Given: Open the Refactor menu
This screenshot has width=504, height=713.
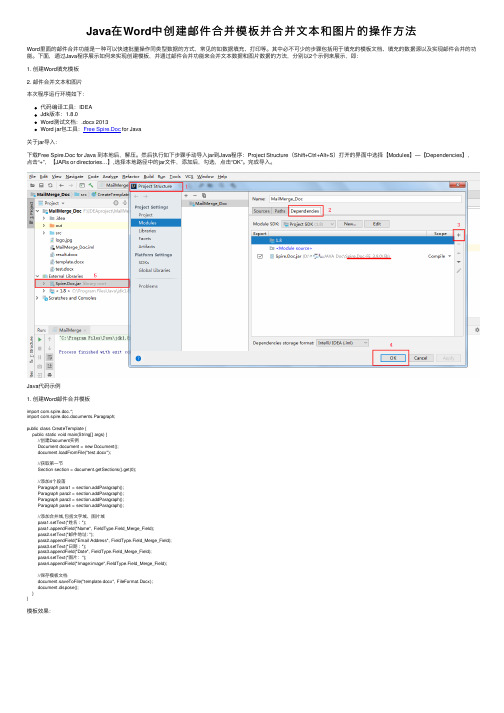Looking at the screenshot, I should coord(131,176).
